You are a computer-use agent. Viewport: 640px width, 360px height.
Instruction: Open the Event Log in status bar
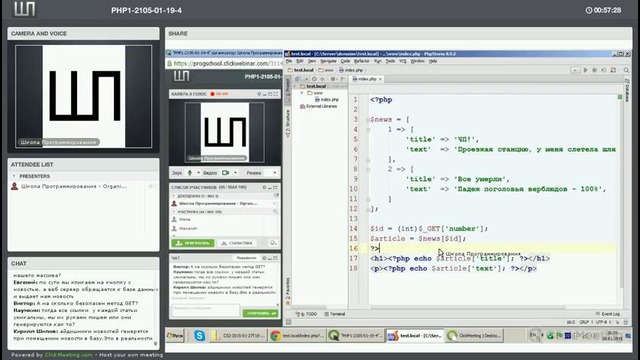pos(607,314)
